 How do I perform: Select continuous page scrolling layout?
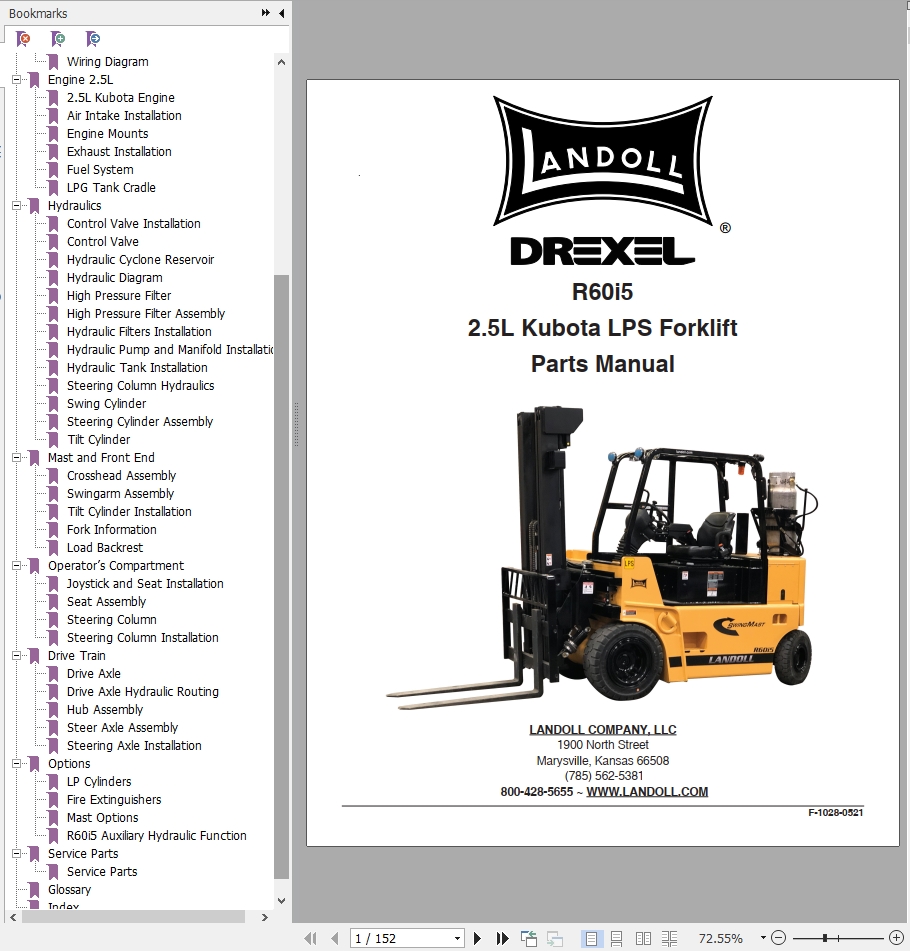coord(616,938)
